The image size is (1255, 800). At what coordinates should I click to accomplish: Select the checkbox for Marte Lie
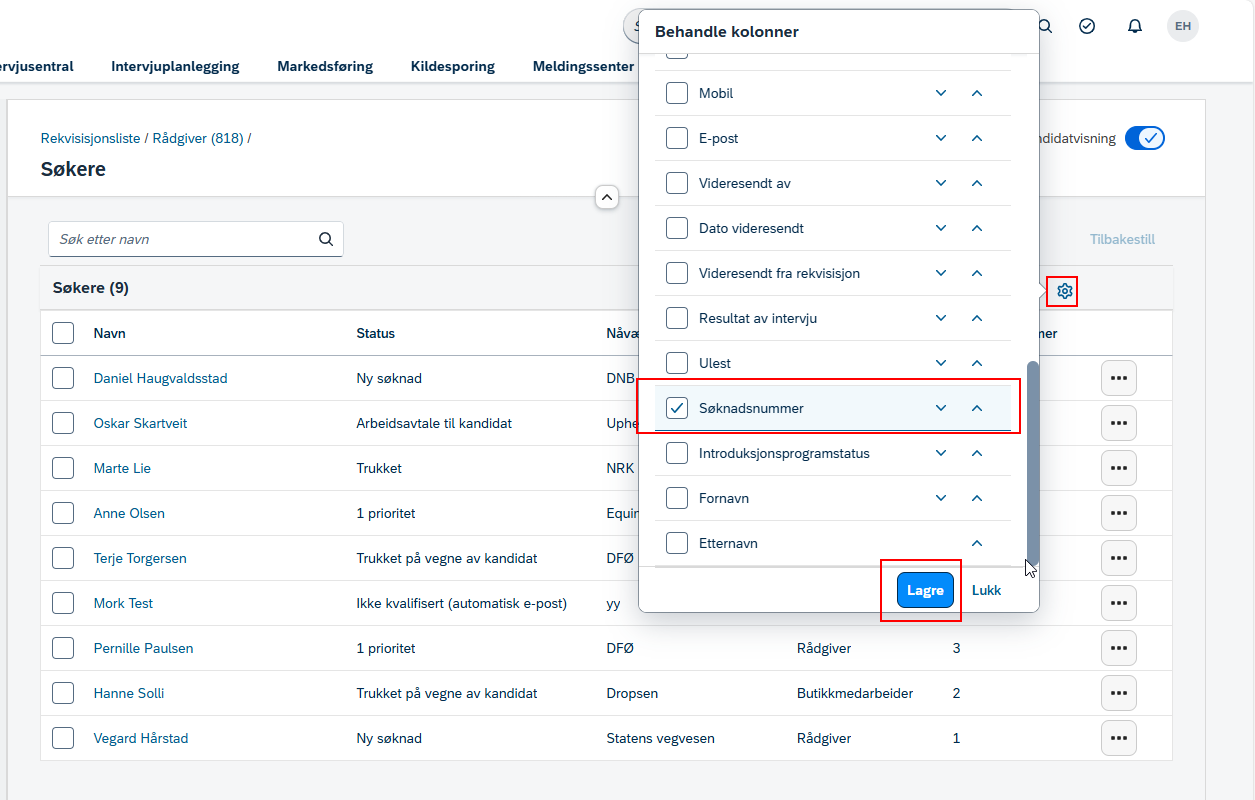click(x=63, y=468)
